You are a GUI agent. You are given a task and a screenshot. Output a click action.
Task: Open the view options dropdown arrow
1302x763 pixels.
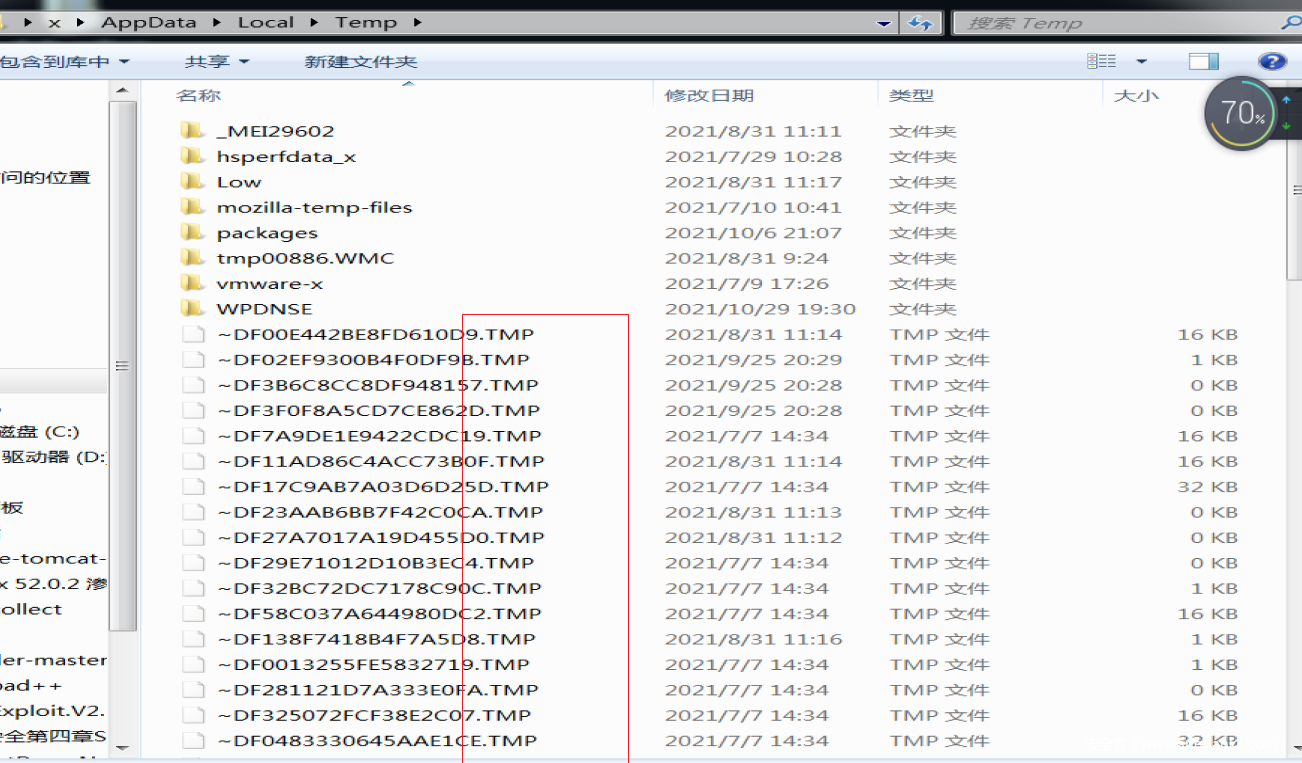(x=1141, y=62)
